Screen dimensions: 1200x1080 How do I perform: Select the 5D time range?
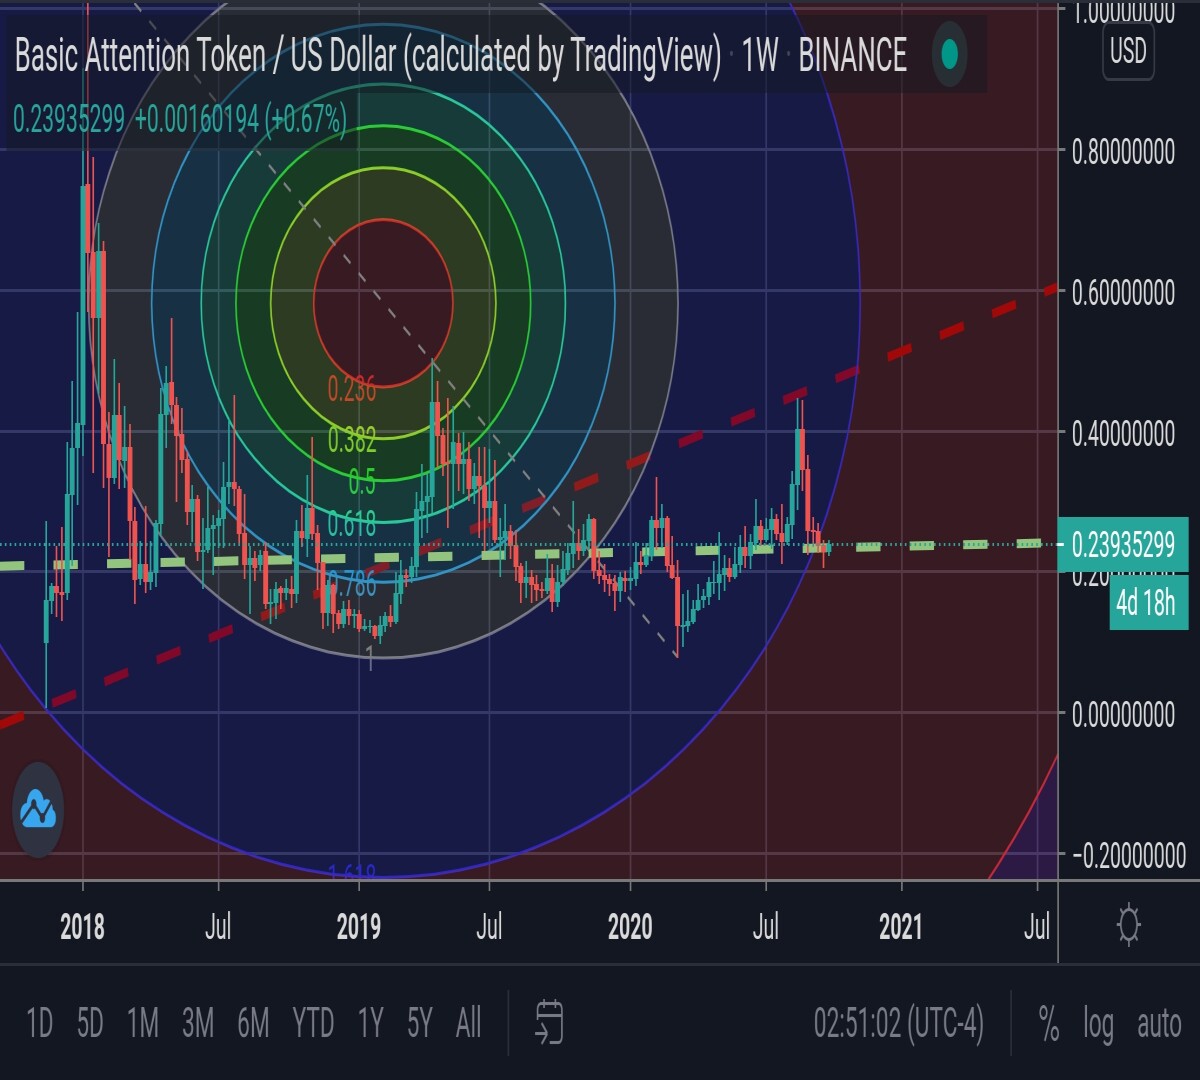pyautogui.click(x=90, y=1023)
